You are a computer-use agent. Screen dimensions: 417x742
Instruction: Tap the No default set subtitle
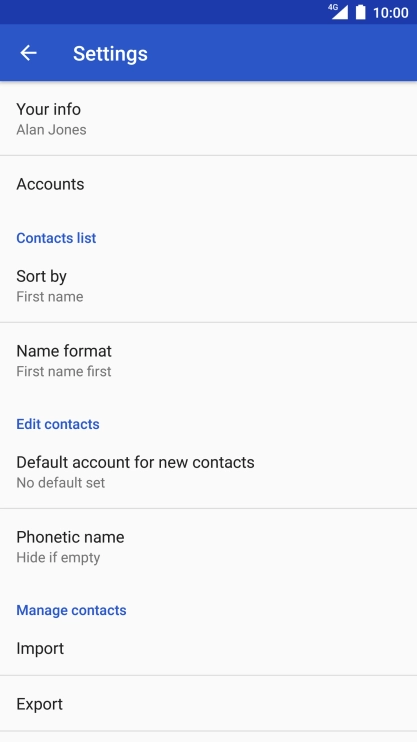click(x=61, y=483)
